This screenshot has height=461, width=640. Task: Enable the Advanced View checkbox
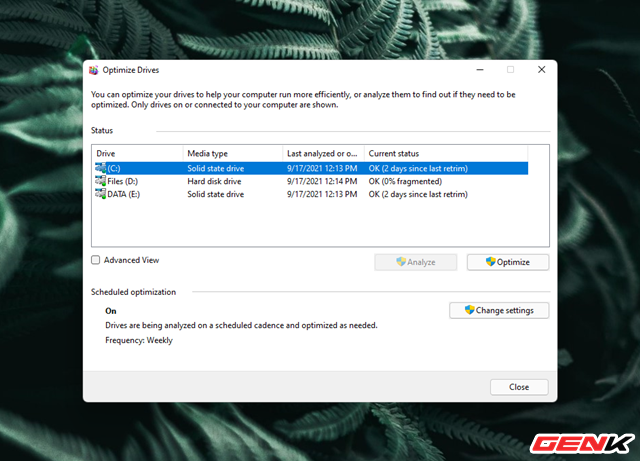(96, 260)
